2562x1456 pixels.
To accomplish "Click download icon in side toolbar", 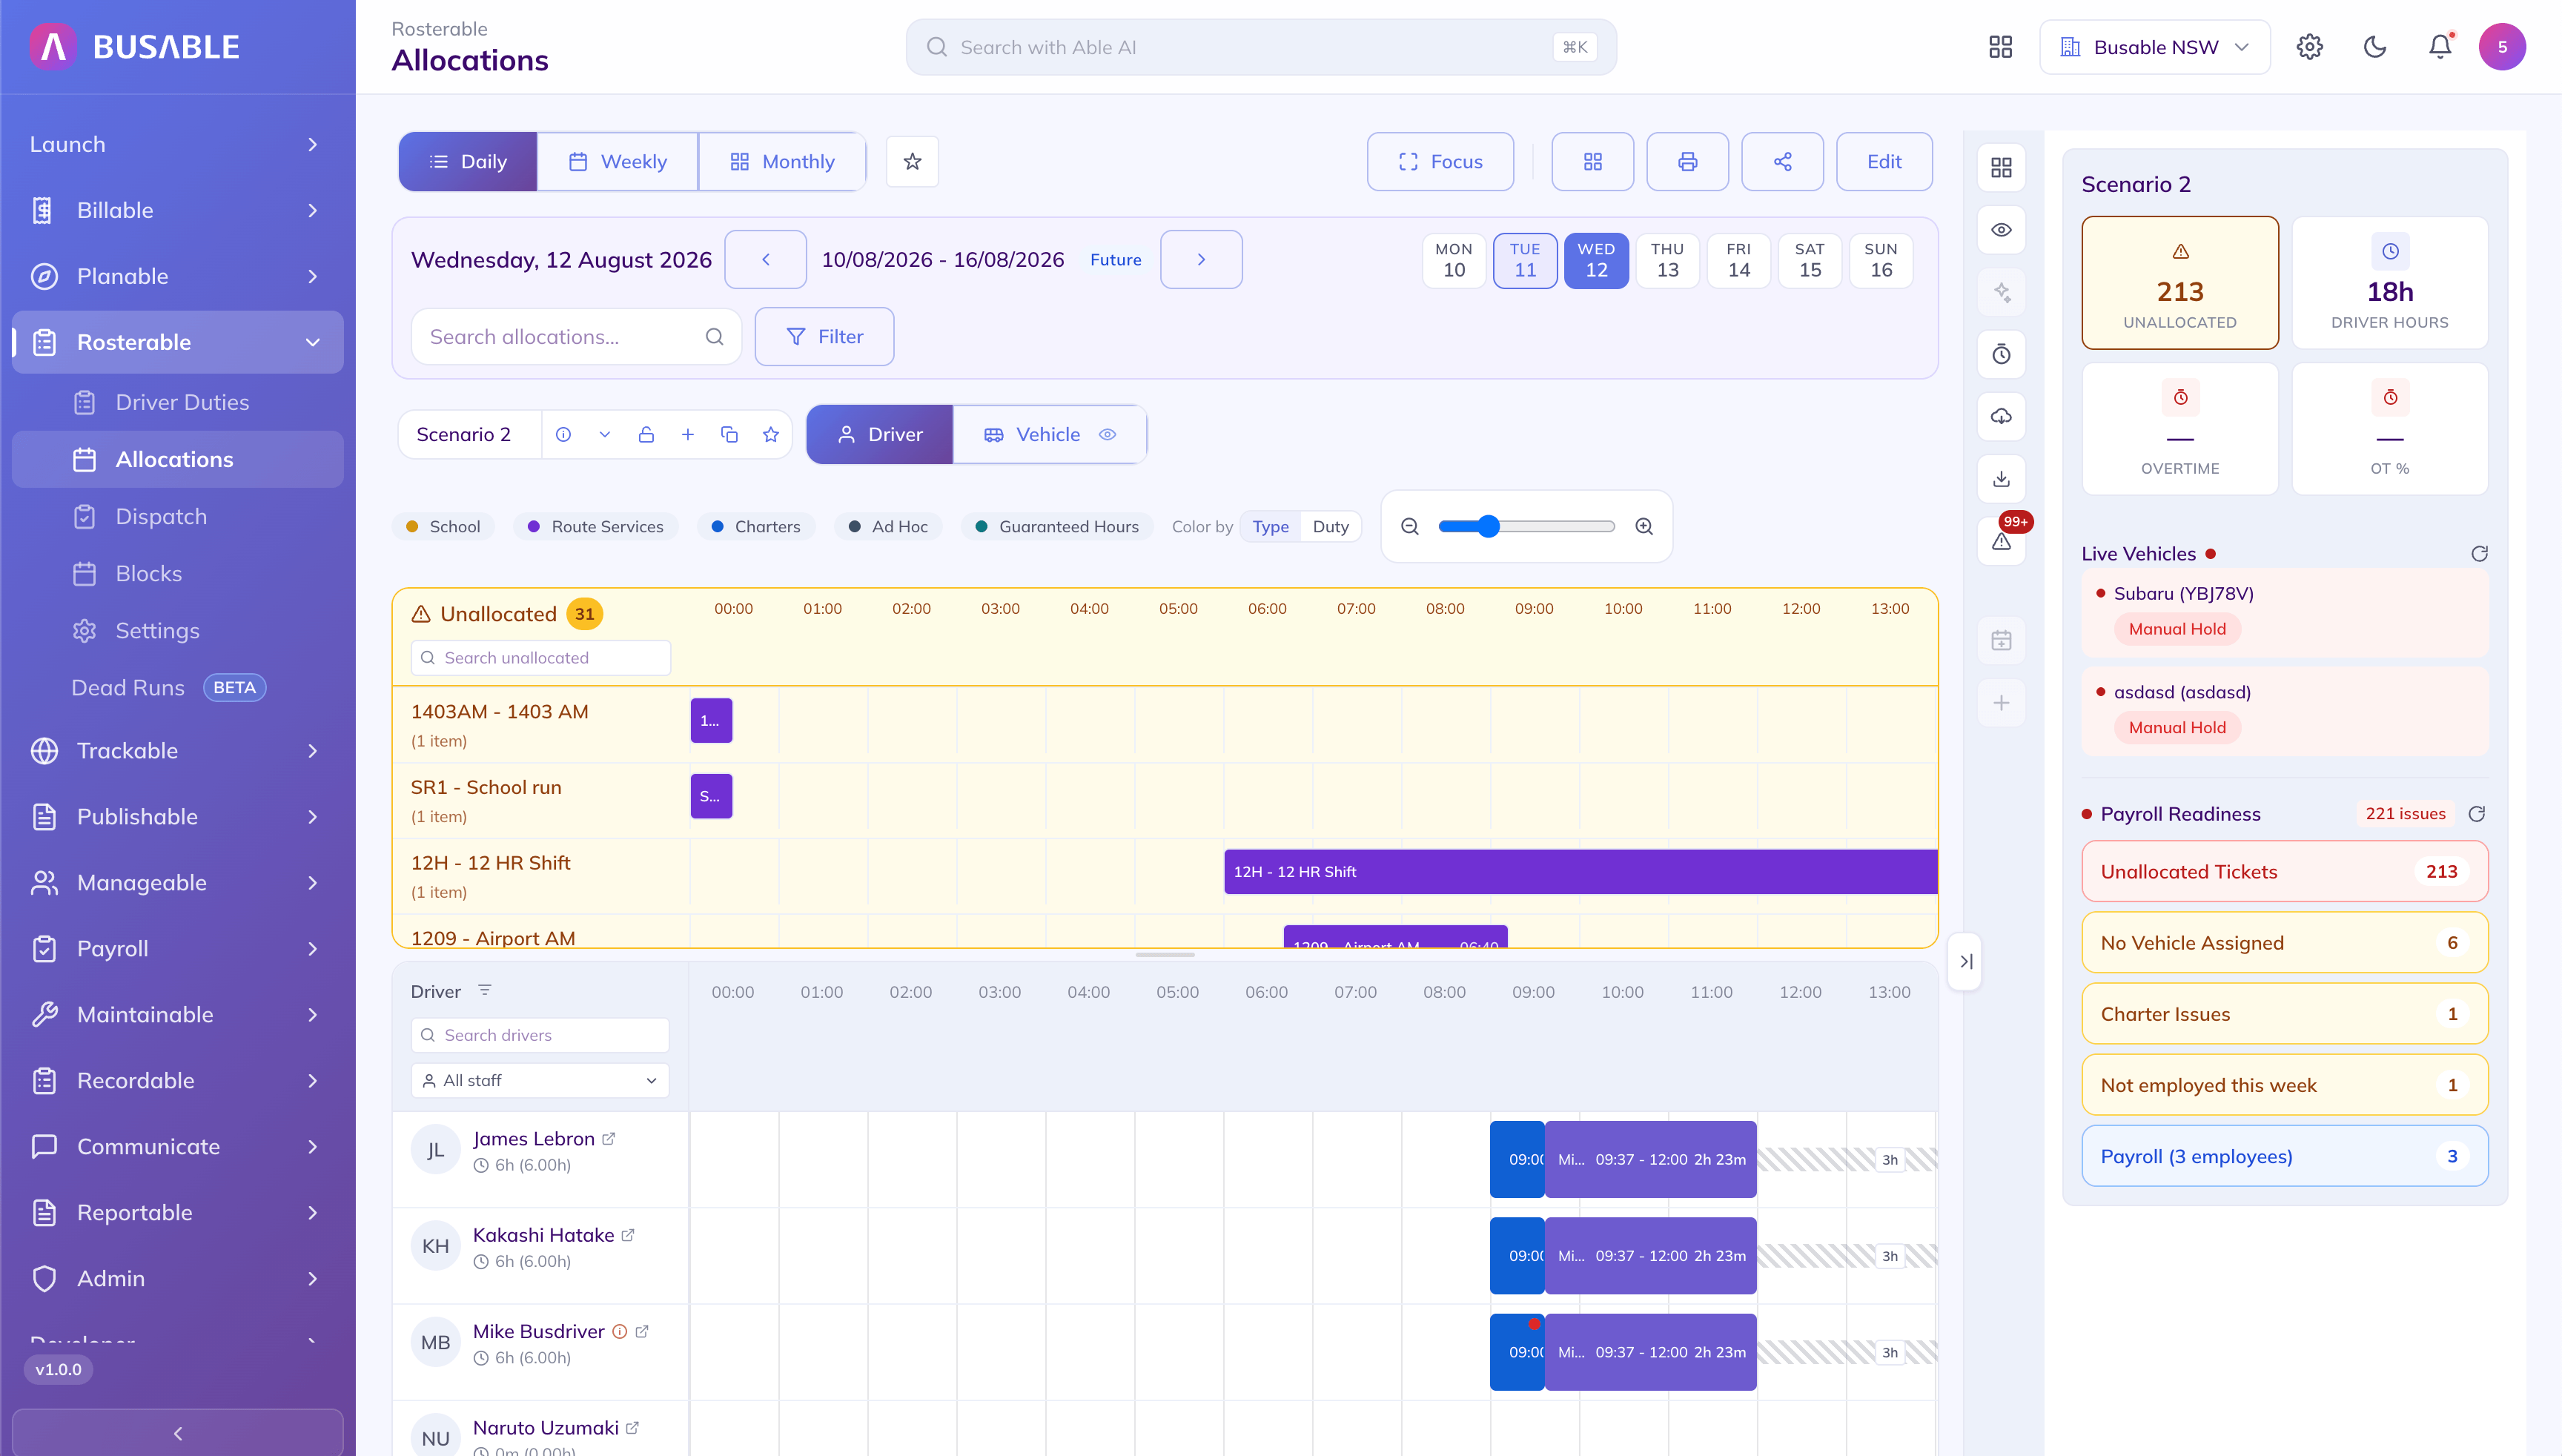I will point(2001,478).
